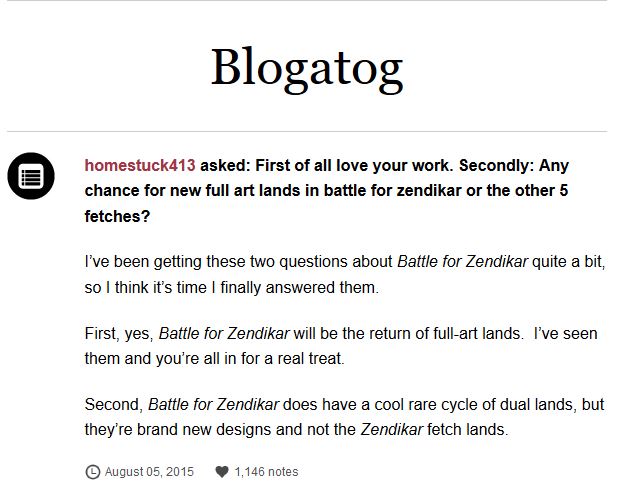Image resolution: width=627 pixels, height=490 pixels.
Task: Open the homestuck413 user profile link
Action: (140, 165)
